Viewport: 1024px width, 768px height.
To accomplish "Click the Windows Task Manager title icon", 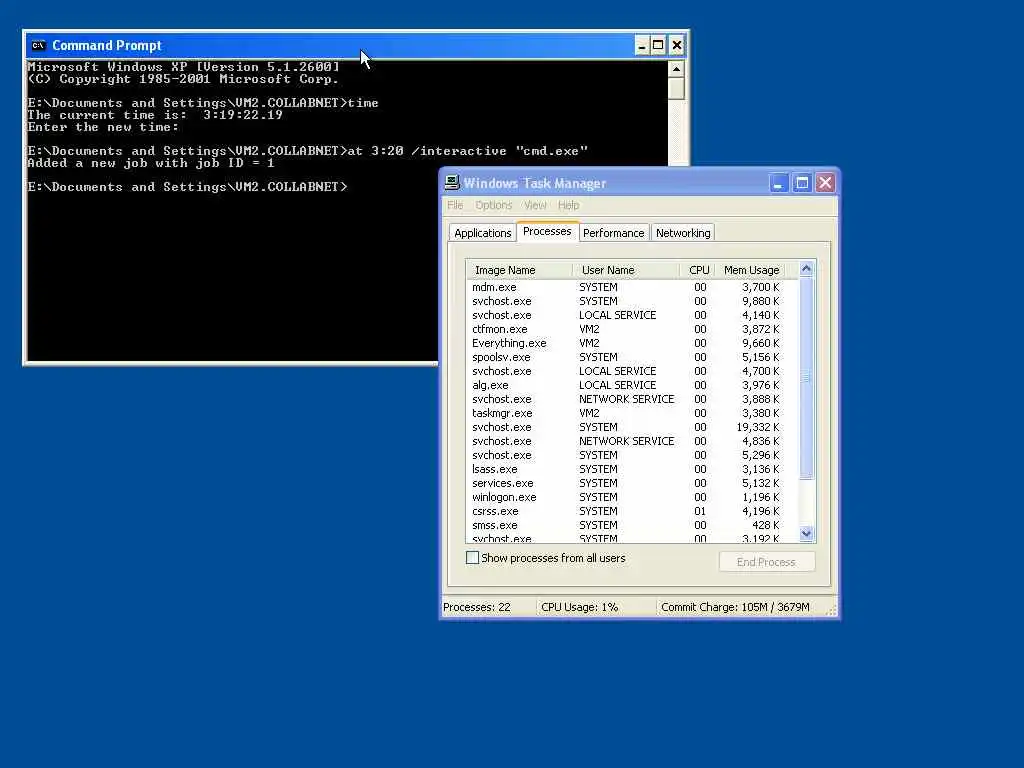I will coord(452,183).
